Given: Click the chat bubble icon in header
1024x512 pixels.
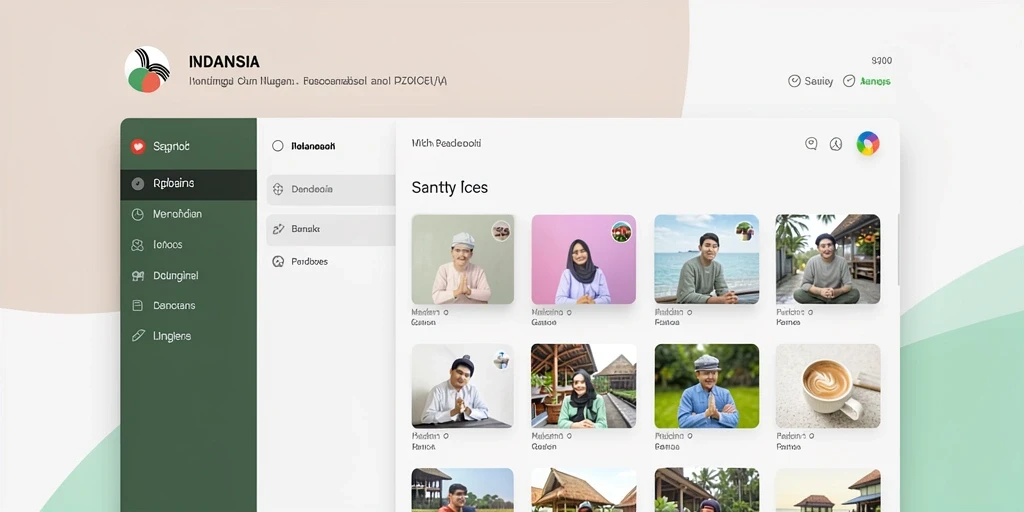Looking at the screenshot, I should pos(811,144).
